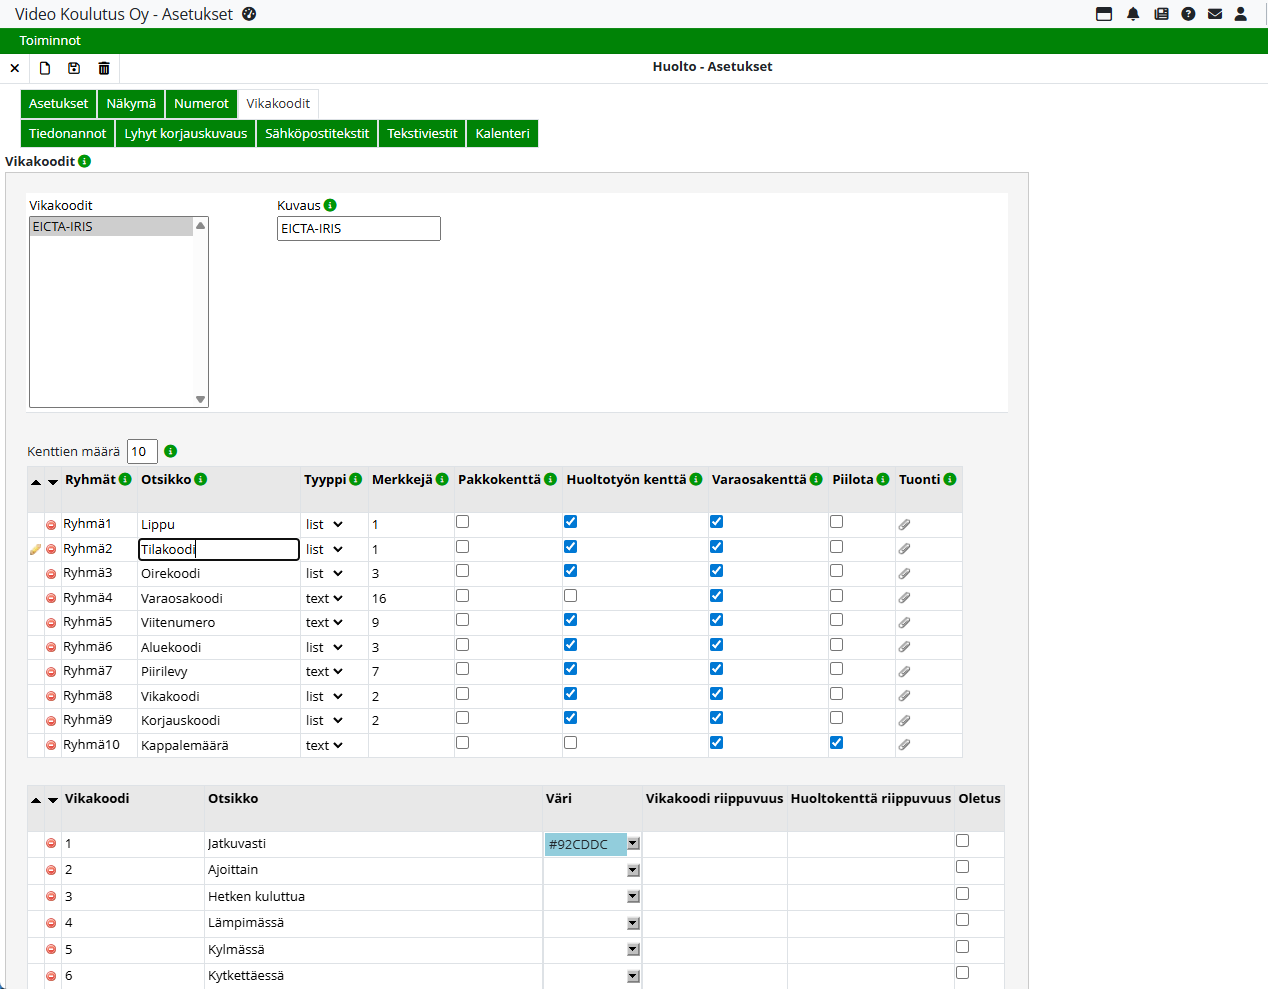This screenshot has width=1268, height=989.
Task: Click the envelope messages icon
Action: pos(1215,14)
